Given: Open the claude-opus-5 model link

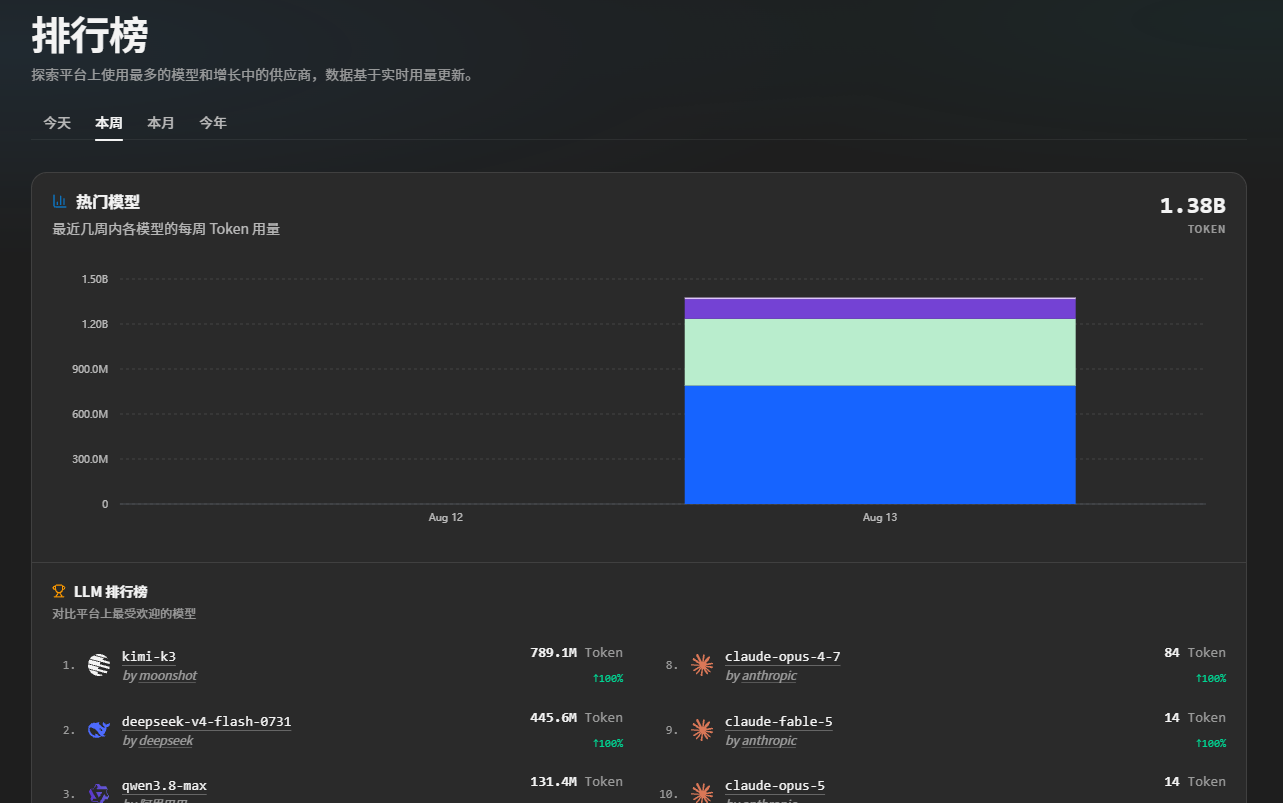Looking at the screenshot, I should point(775,786).
